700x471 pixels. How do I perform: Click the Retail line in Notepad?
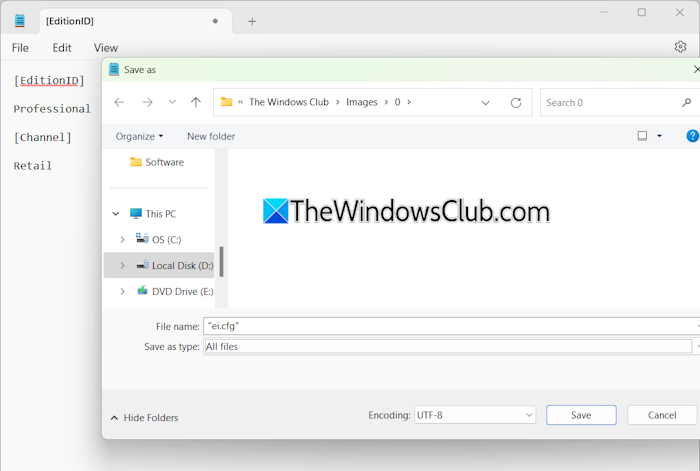33,166
